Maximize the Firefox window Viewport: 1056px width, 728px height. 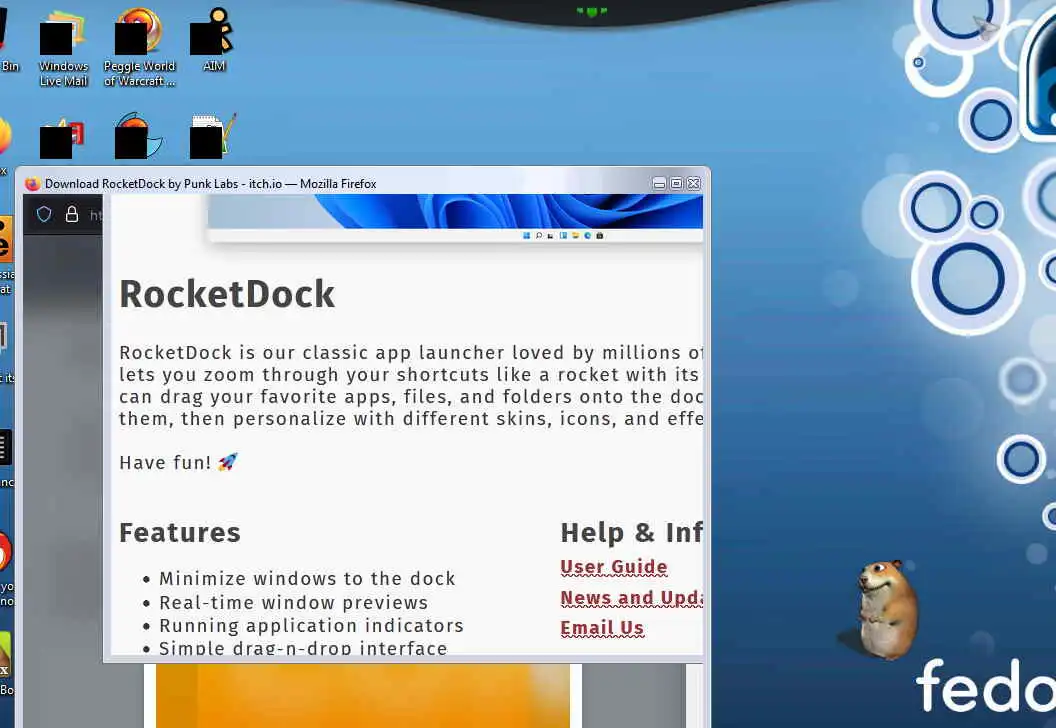pos(676,184)
